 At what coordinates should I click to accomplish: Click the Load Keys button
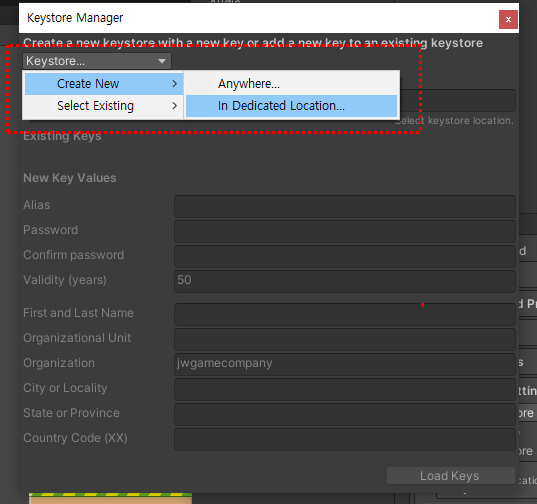click(x=451, y=476)
